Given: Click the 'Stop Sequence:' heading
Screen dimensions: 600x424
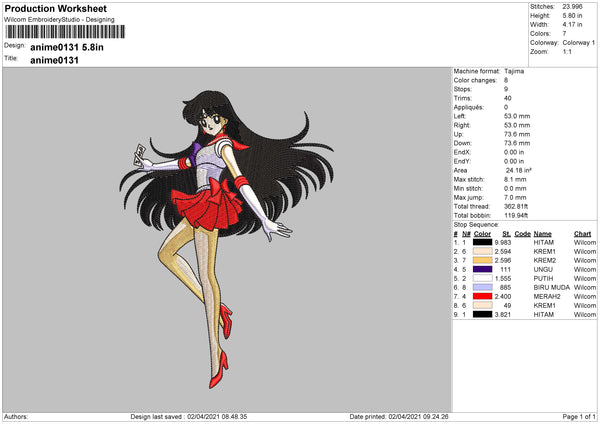Looking at the screenshot, I should (476, 225).
